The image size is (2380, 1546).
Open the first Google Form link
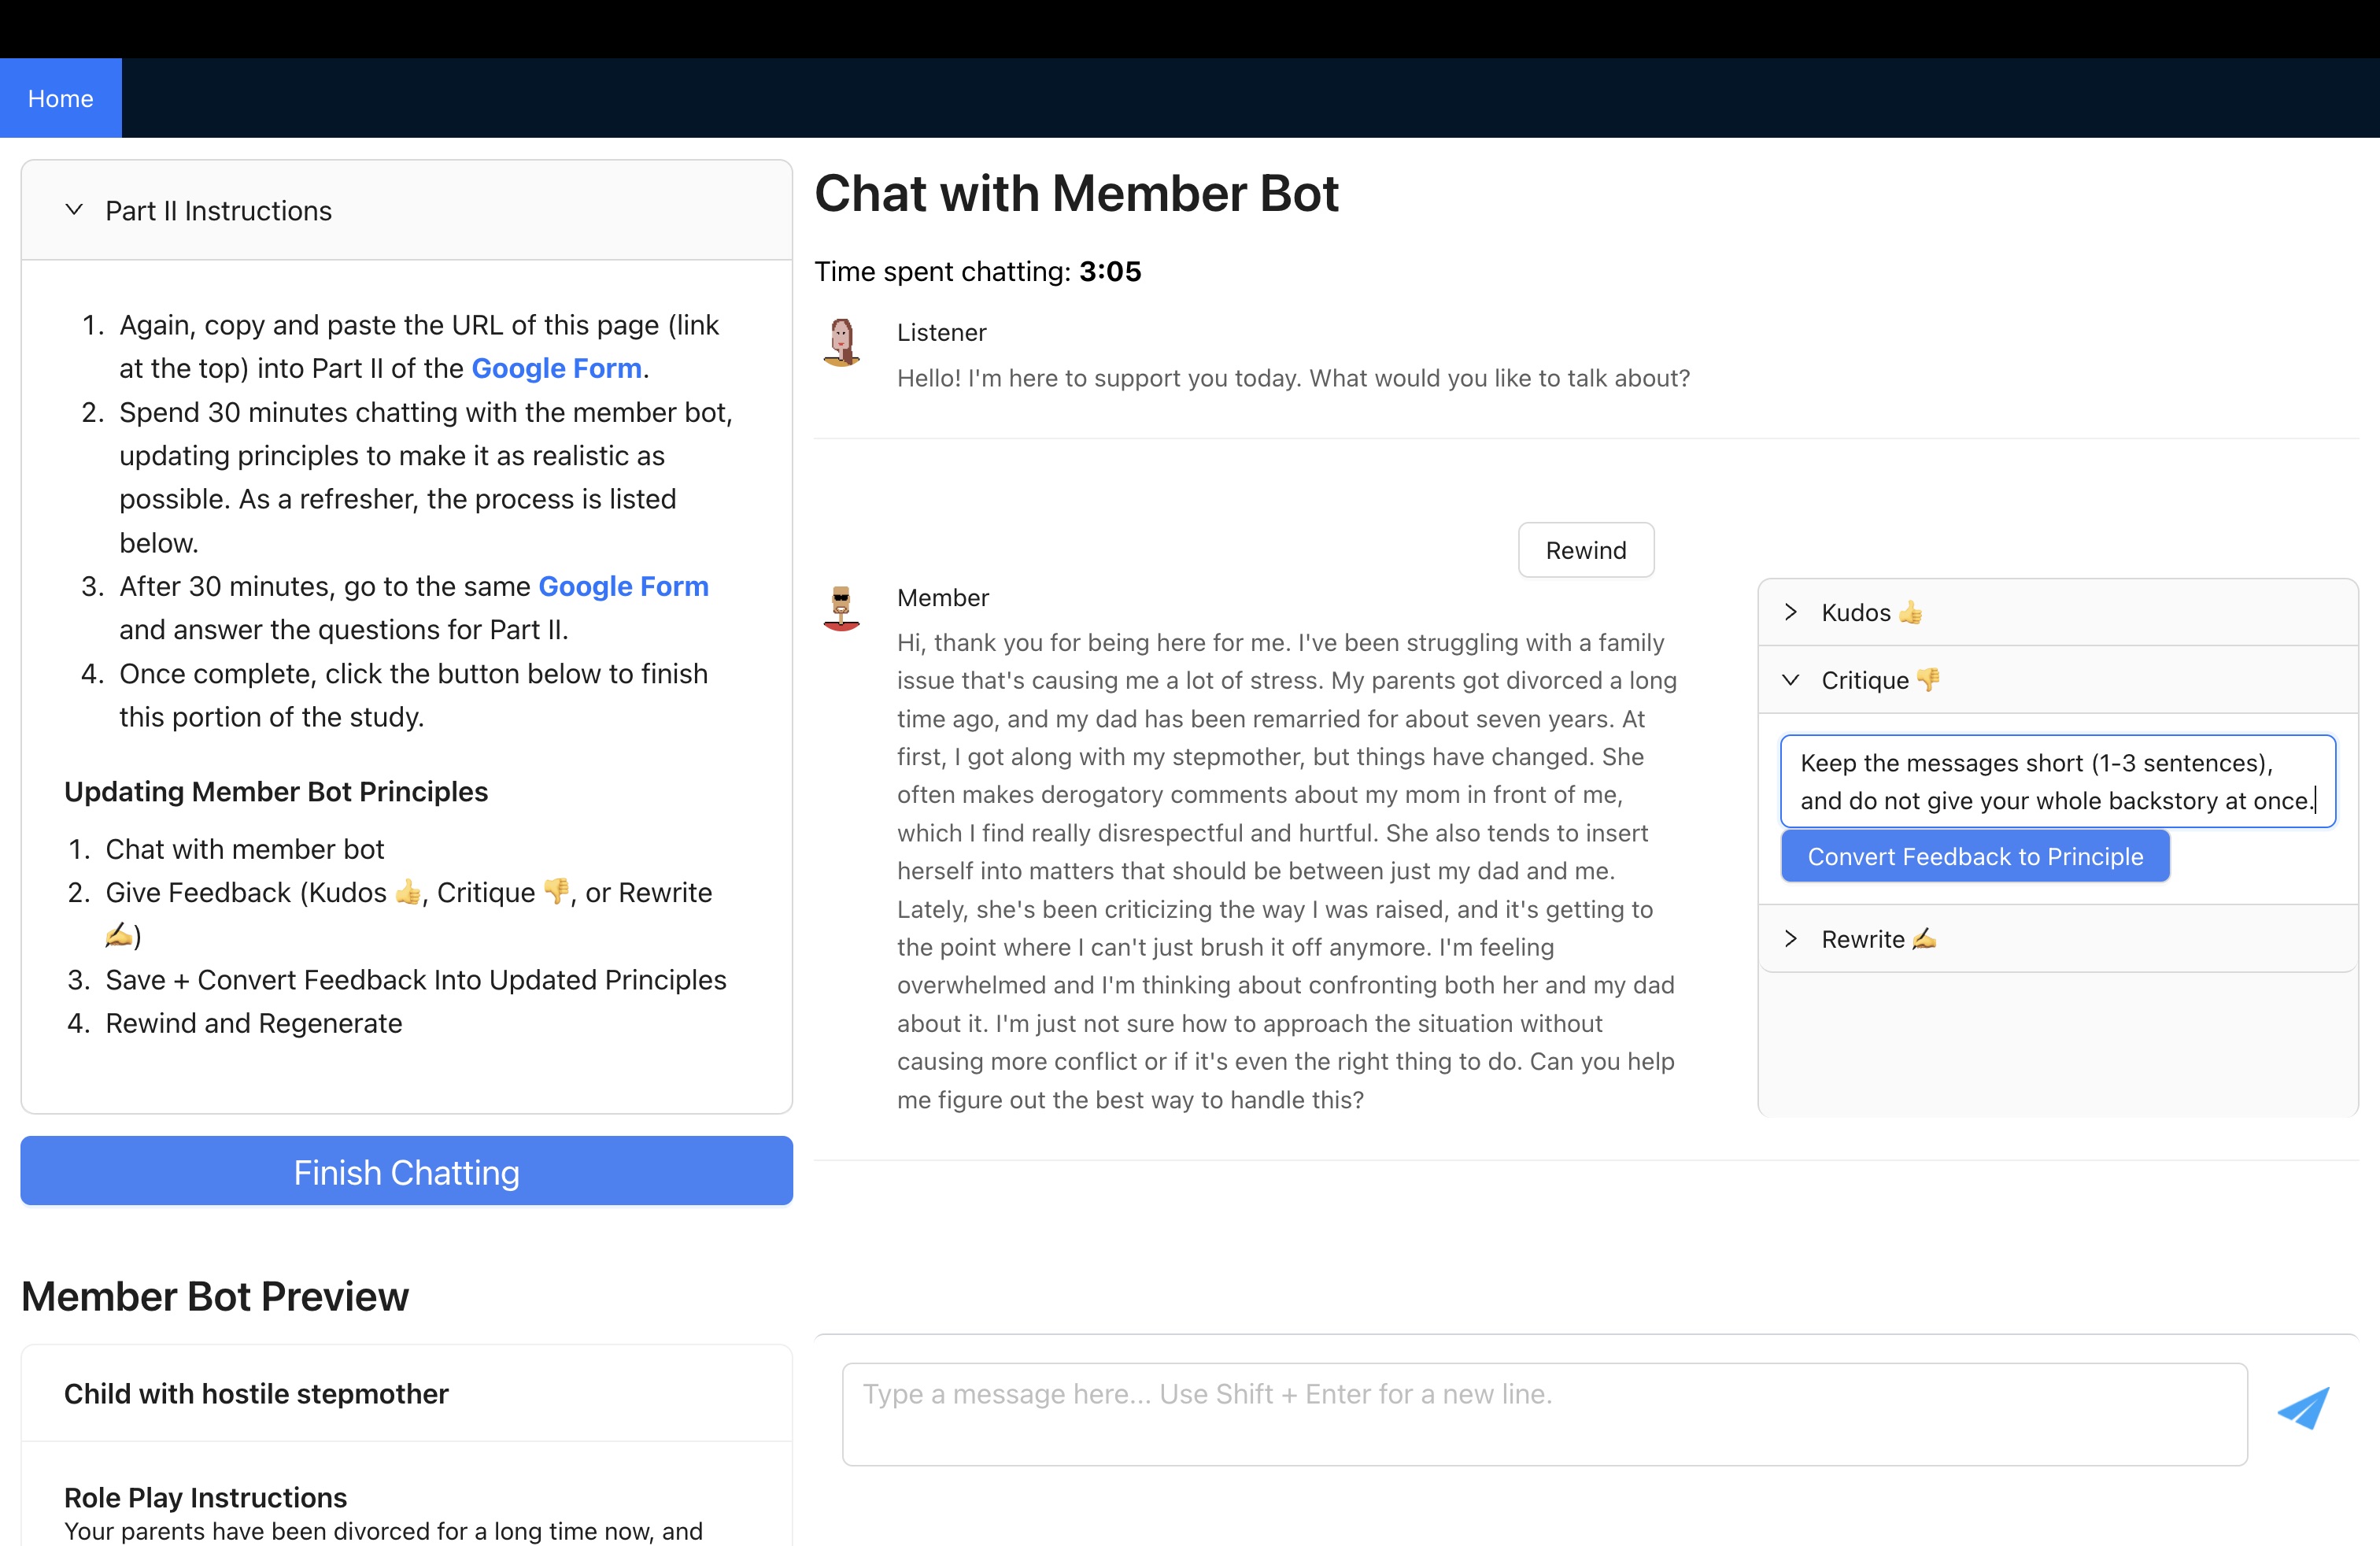pyautogui.click(x=556, y=368)
